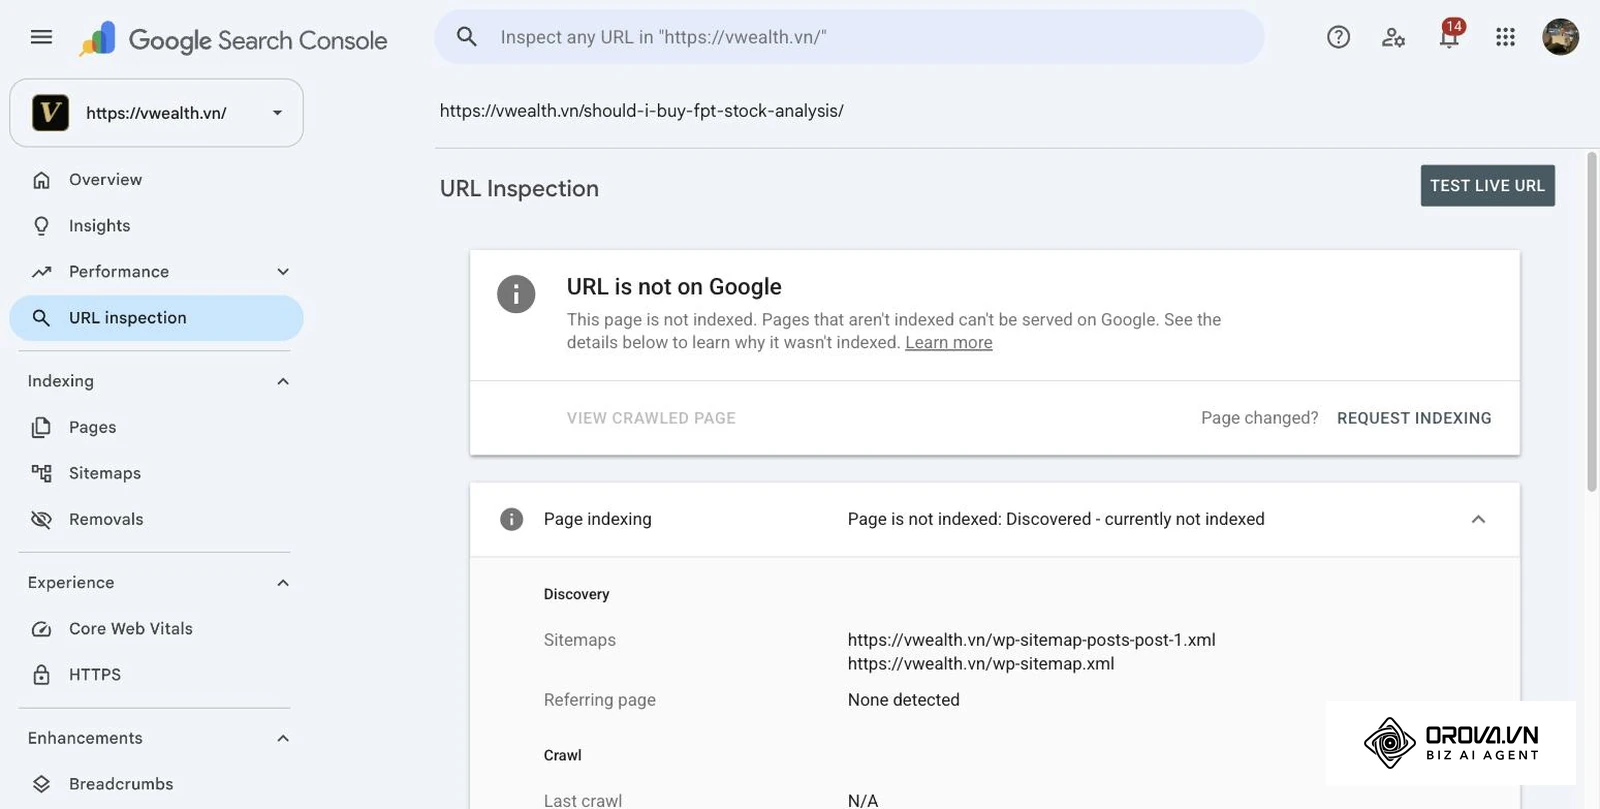The width and height of the screenshot is (1600, 809).
Task: Collapse the Page indexing details panel
Action: pyautogui.click(x=1478, y=519)
